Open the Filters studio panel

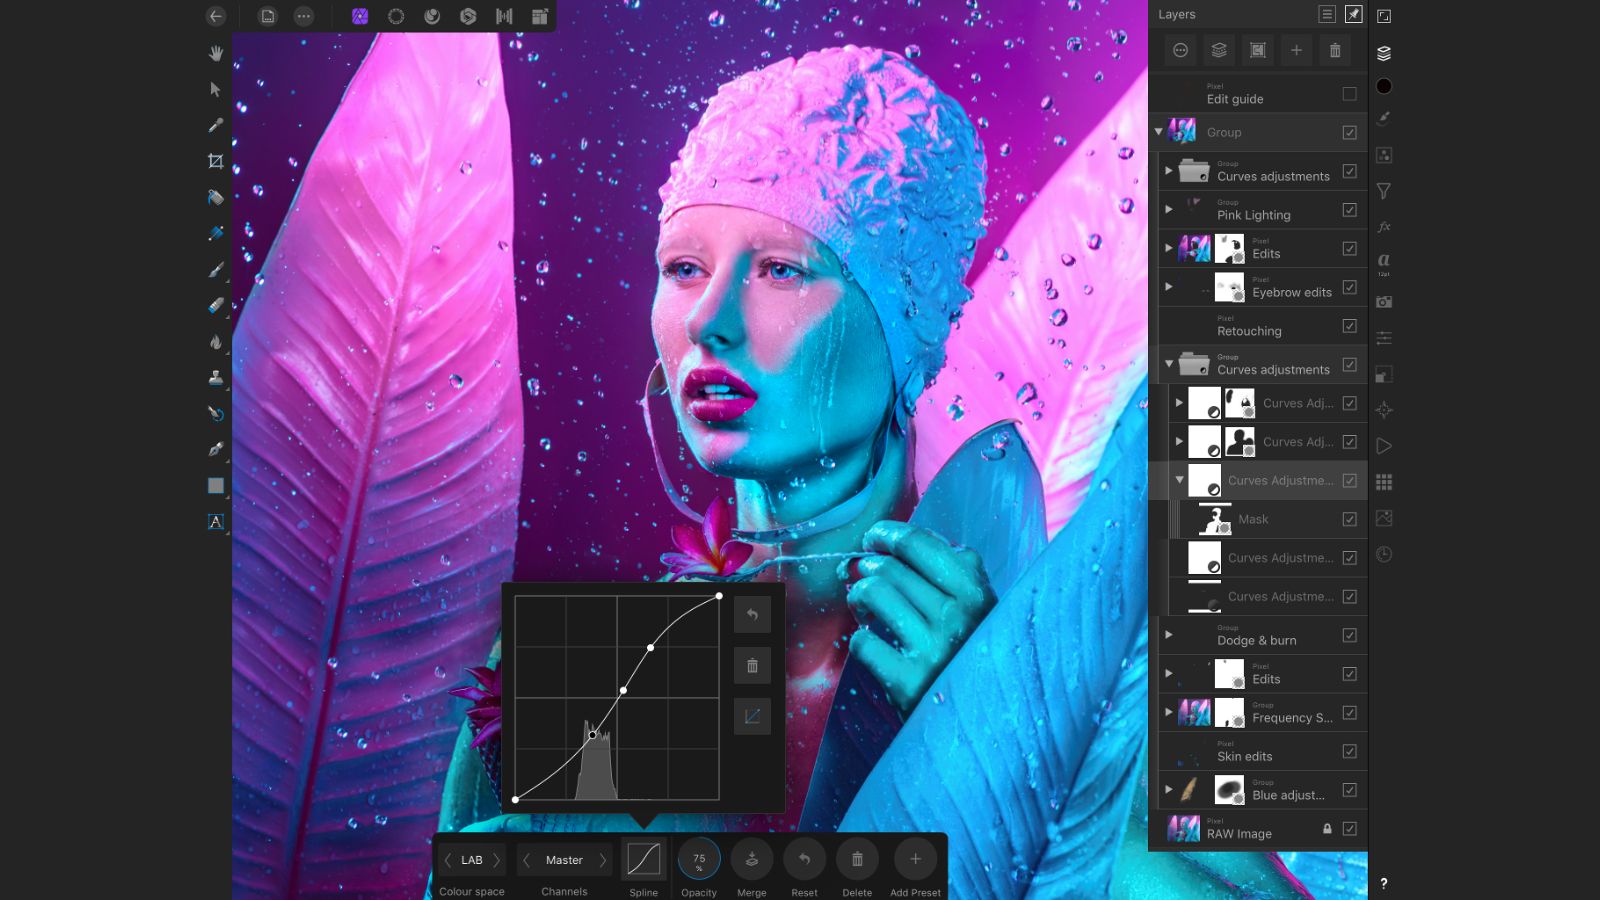tap(1384, 190)
